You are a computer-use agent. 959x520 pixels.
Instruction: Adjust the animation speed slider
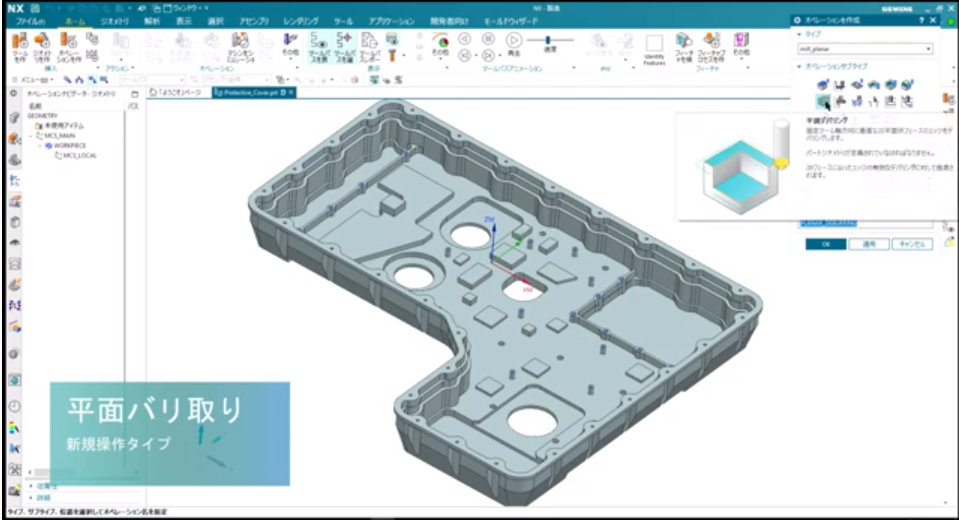[x=549, y=40]
